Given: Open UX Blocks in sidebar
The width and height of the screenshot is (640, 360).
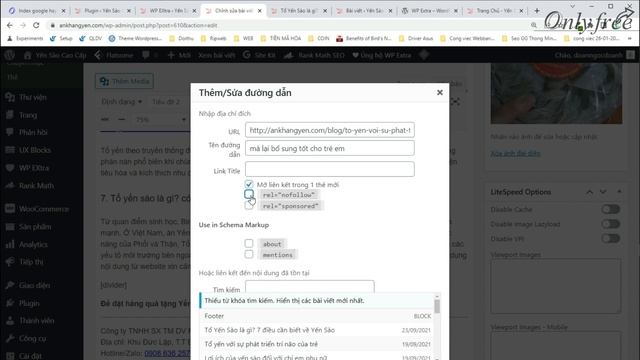Looking at the screenshot, I should tap(35, 150).
